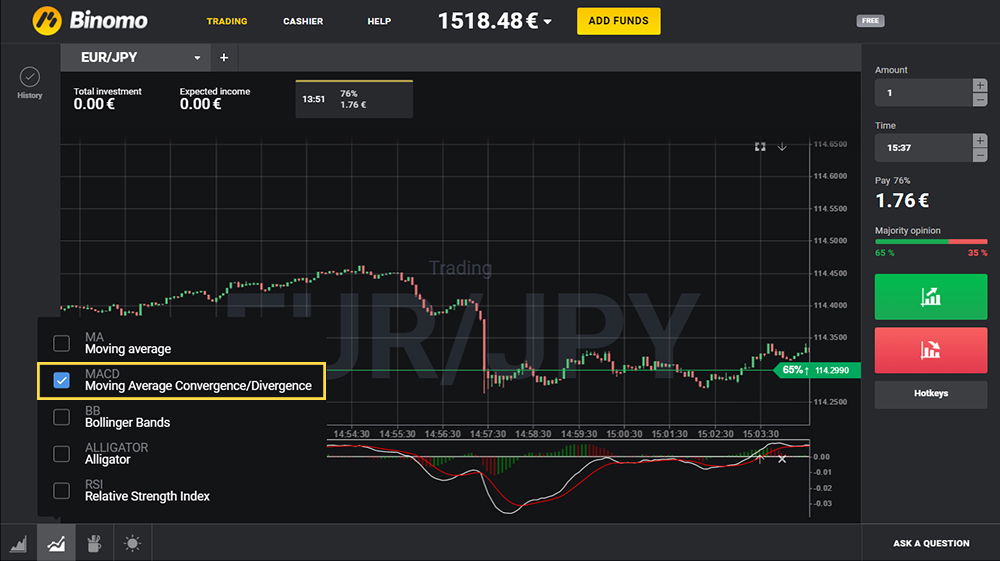
Task: Open the drawing tools pencil-cup icon
Action: coord(94,544)
